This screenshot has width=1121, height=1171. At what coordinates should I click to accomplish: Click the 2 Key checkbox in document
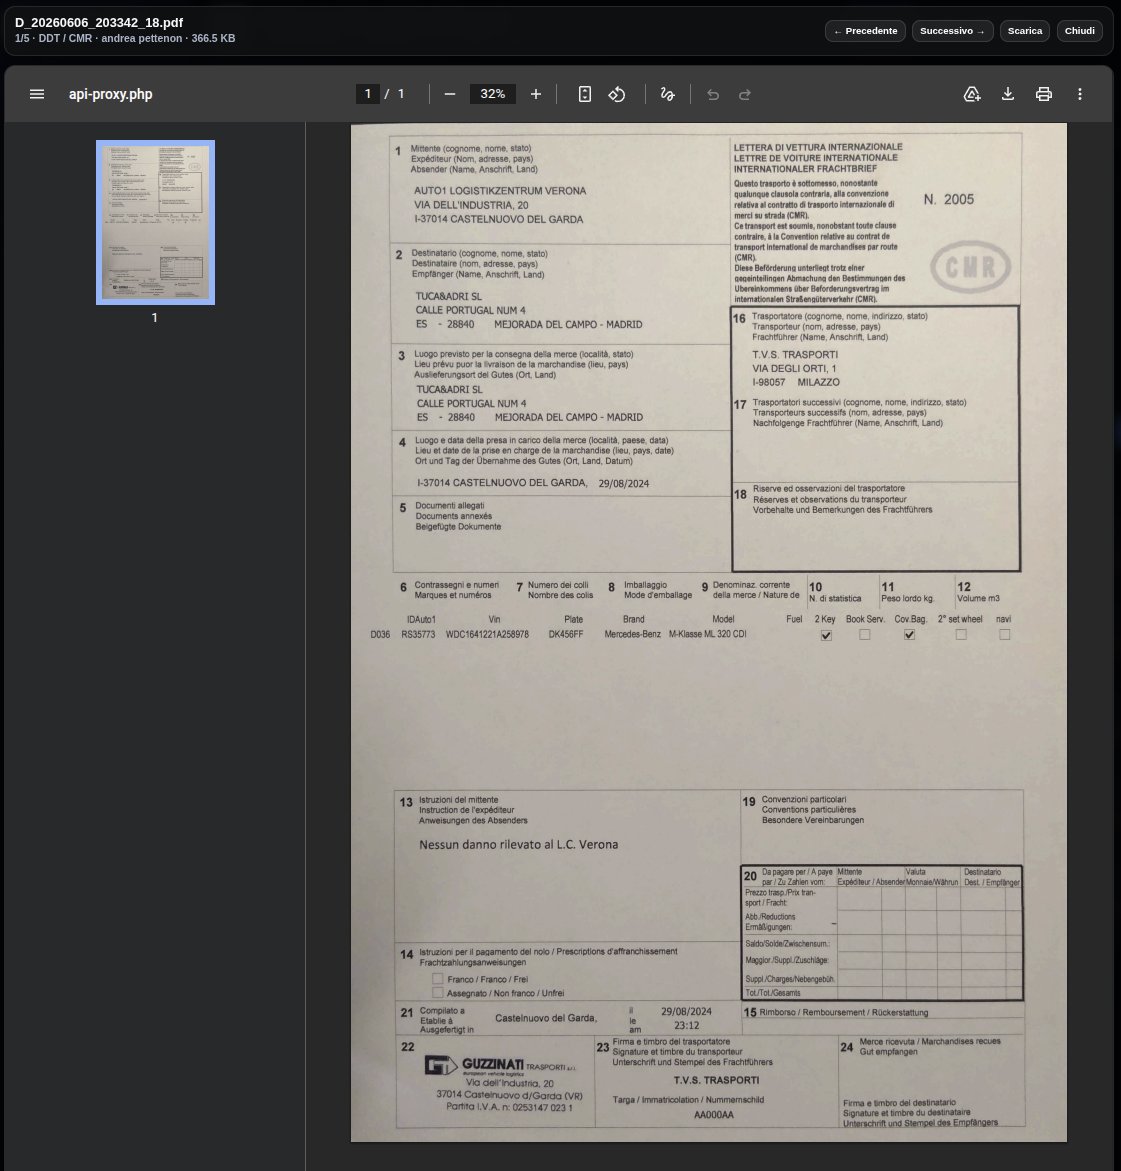826,636
